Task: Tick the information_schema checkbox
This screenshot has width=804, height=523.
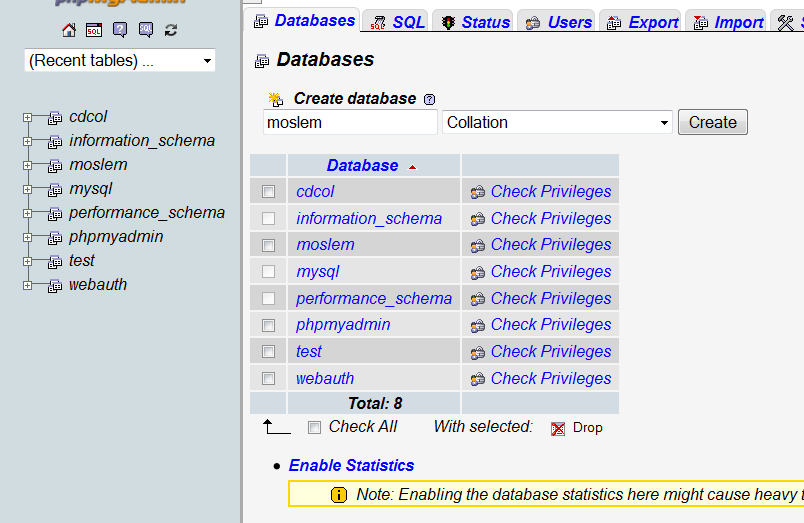Action: [268, 218]
